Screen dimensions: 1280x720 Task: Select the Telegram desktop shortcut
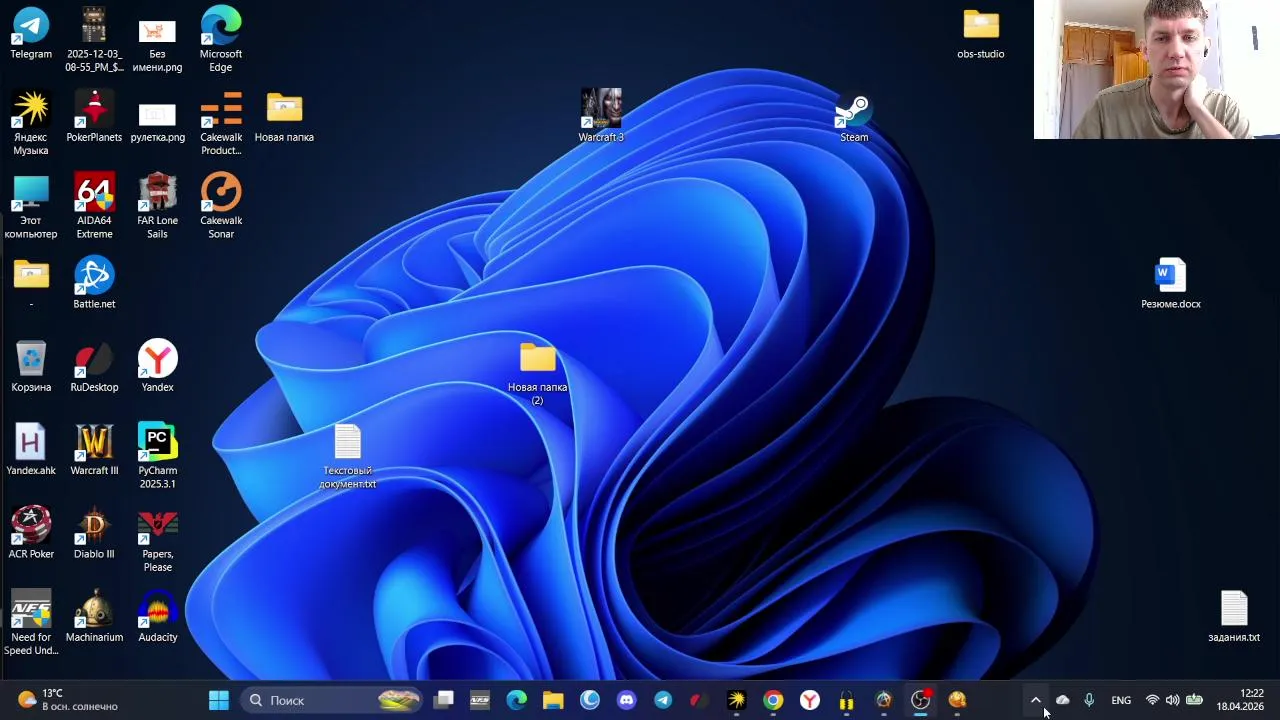tap(31, 33)
